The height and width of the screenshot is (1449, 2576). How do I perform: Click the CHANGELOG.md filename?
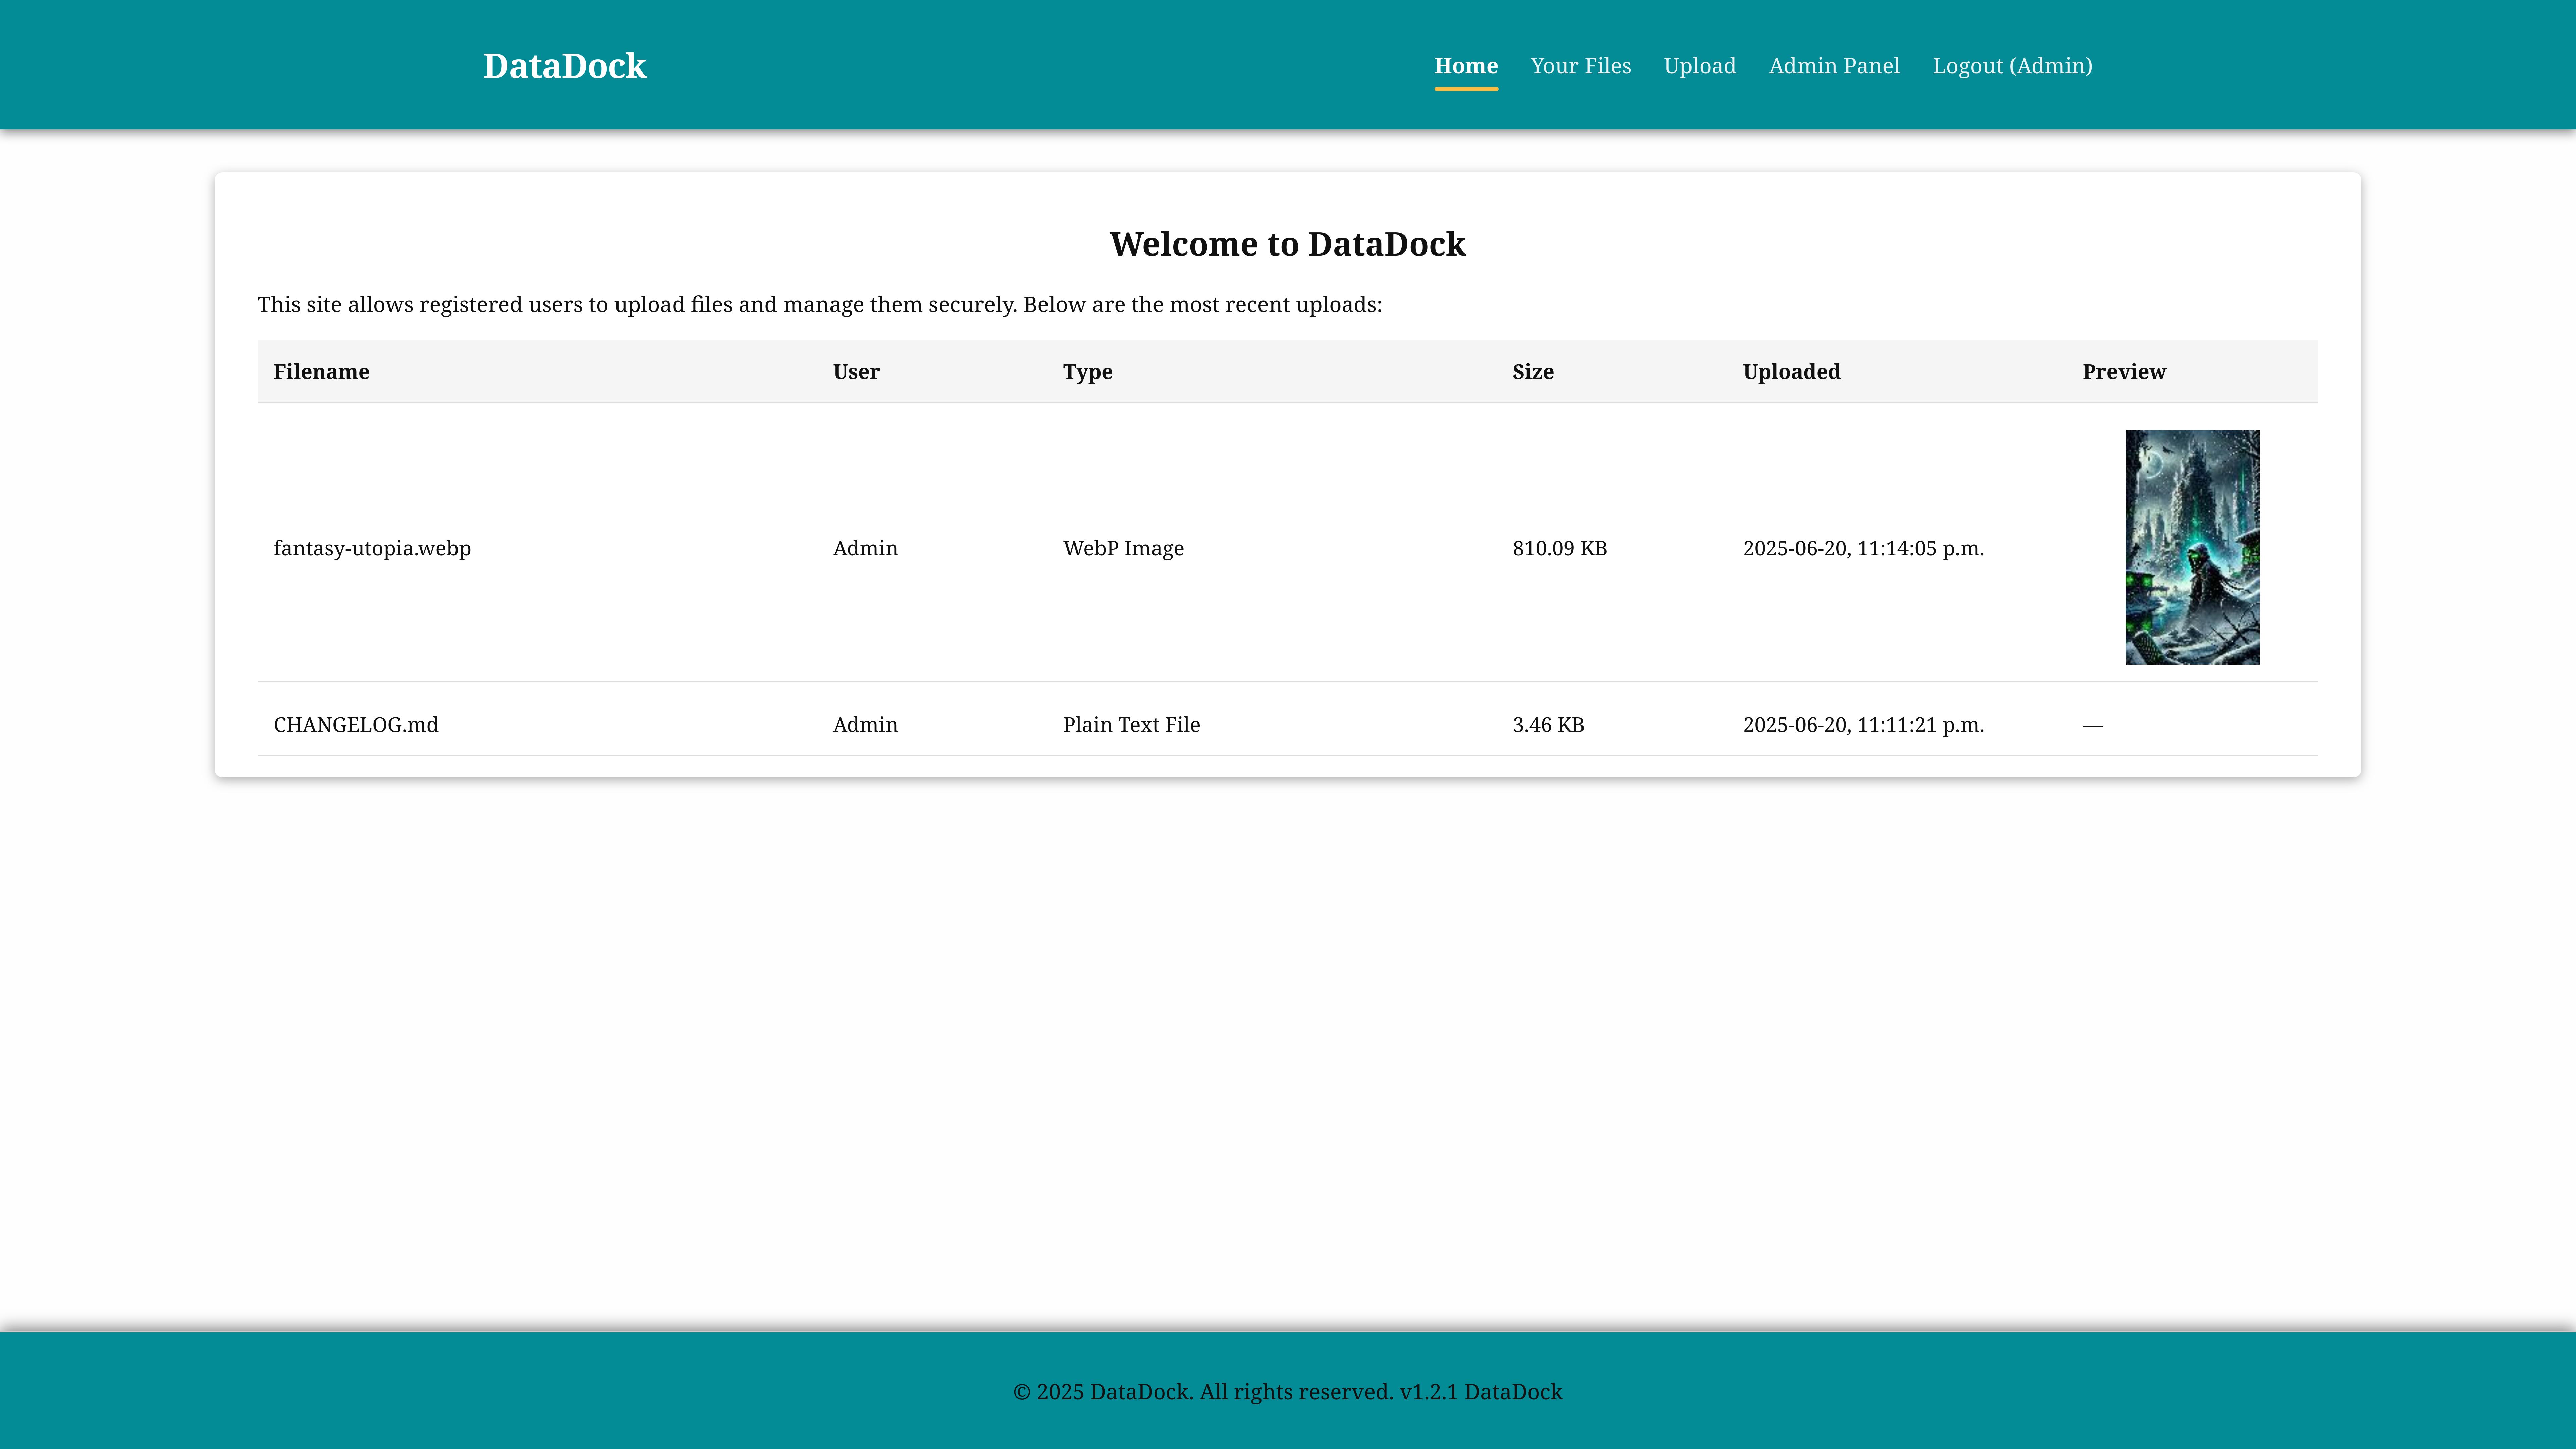[356, 724]
